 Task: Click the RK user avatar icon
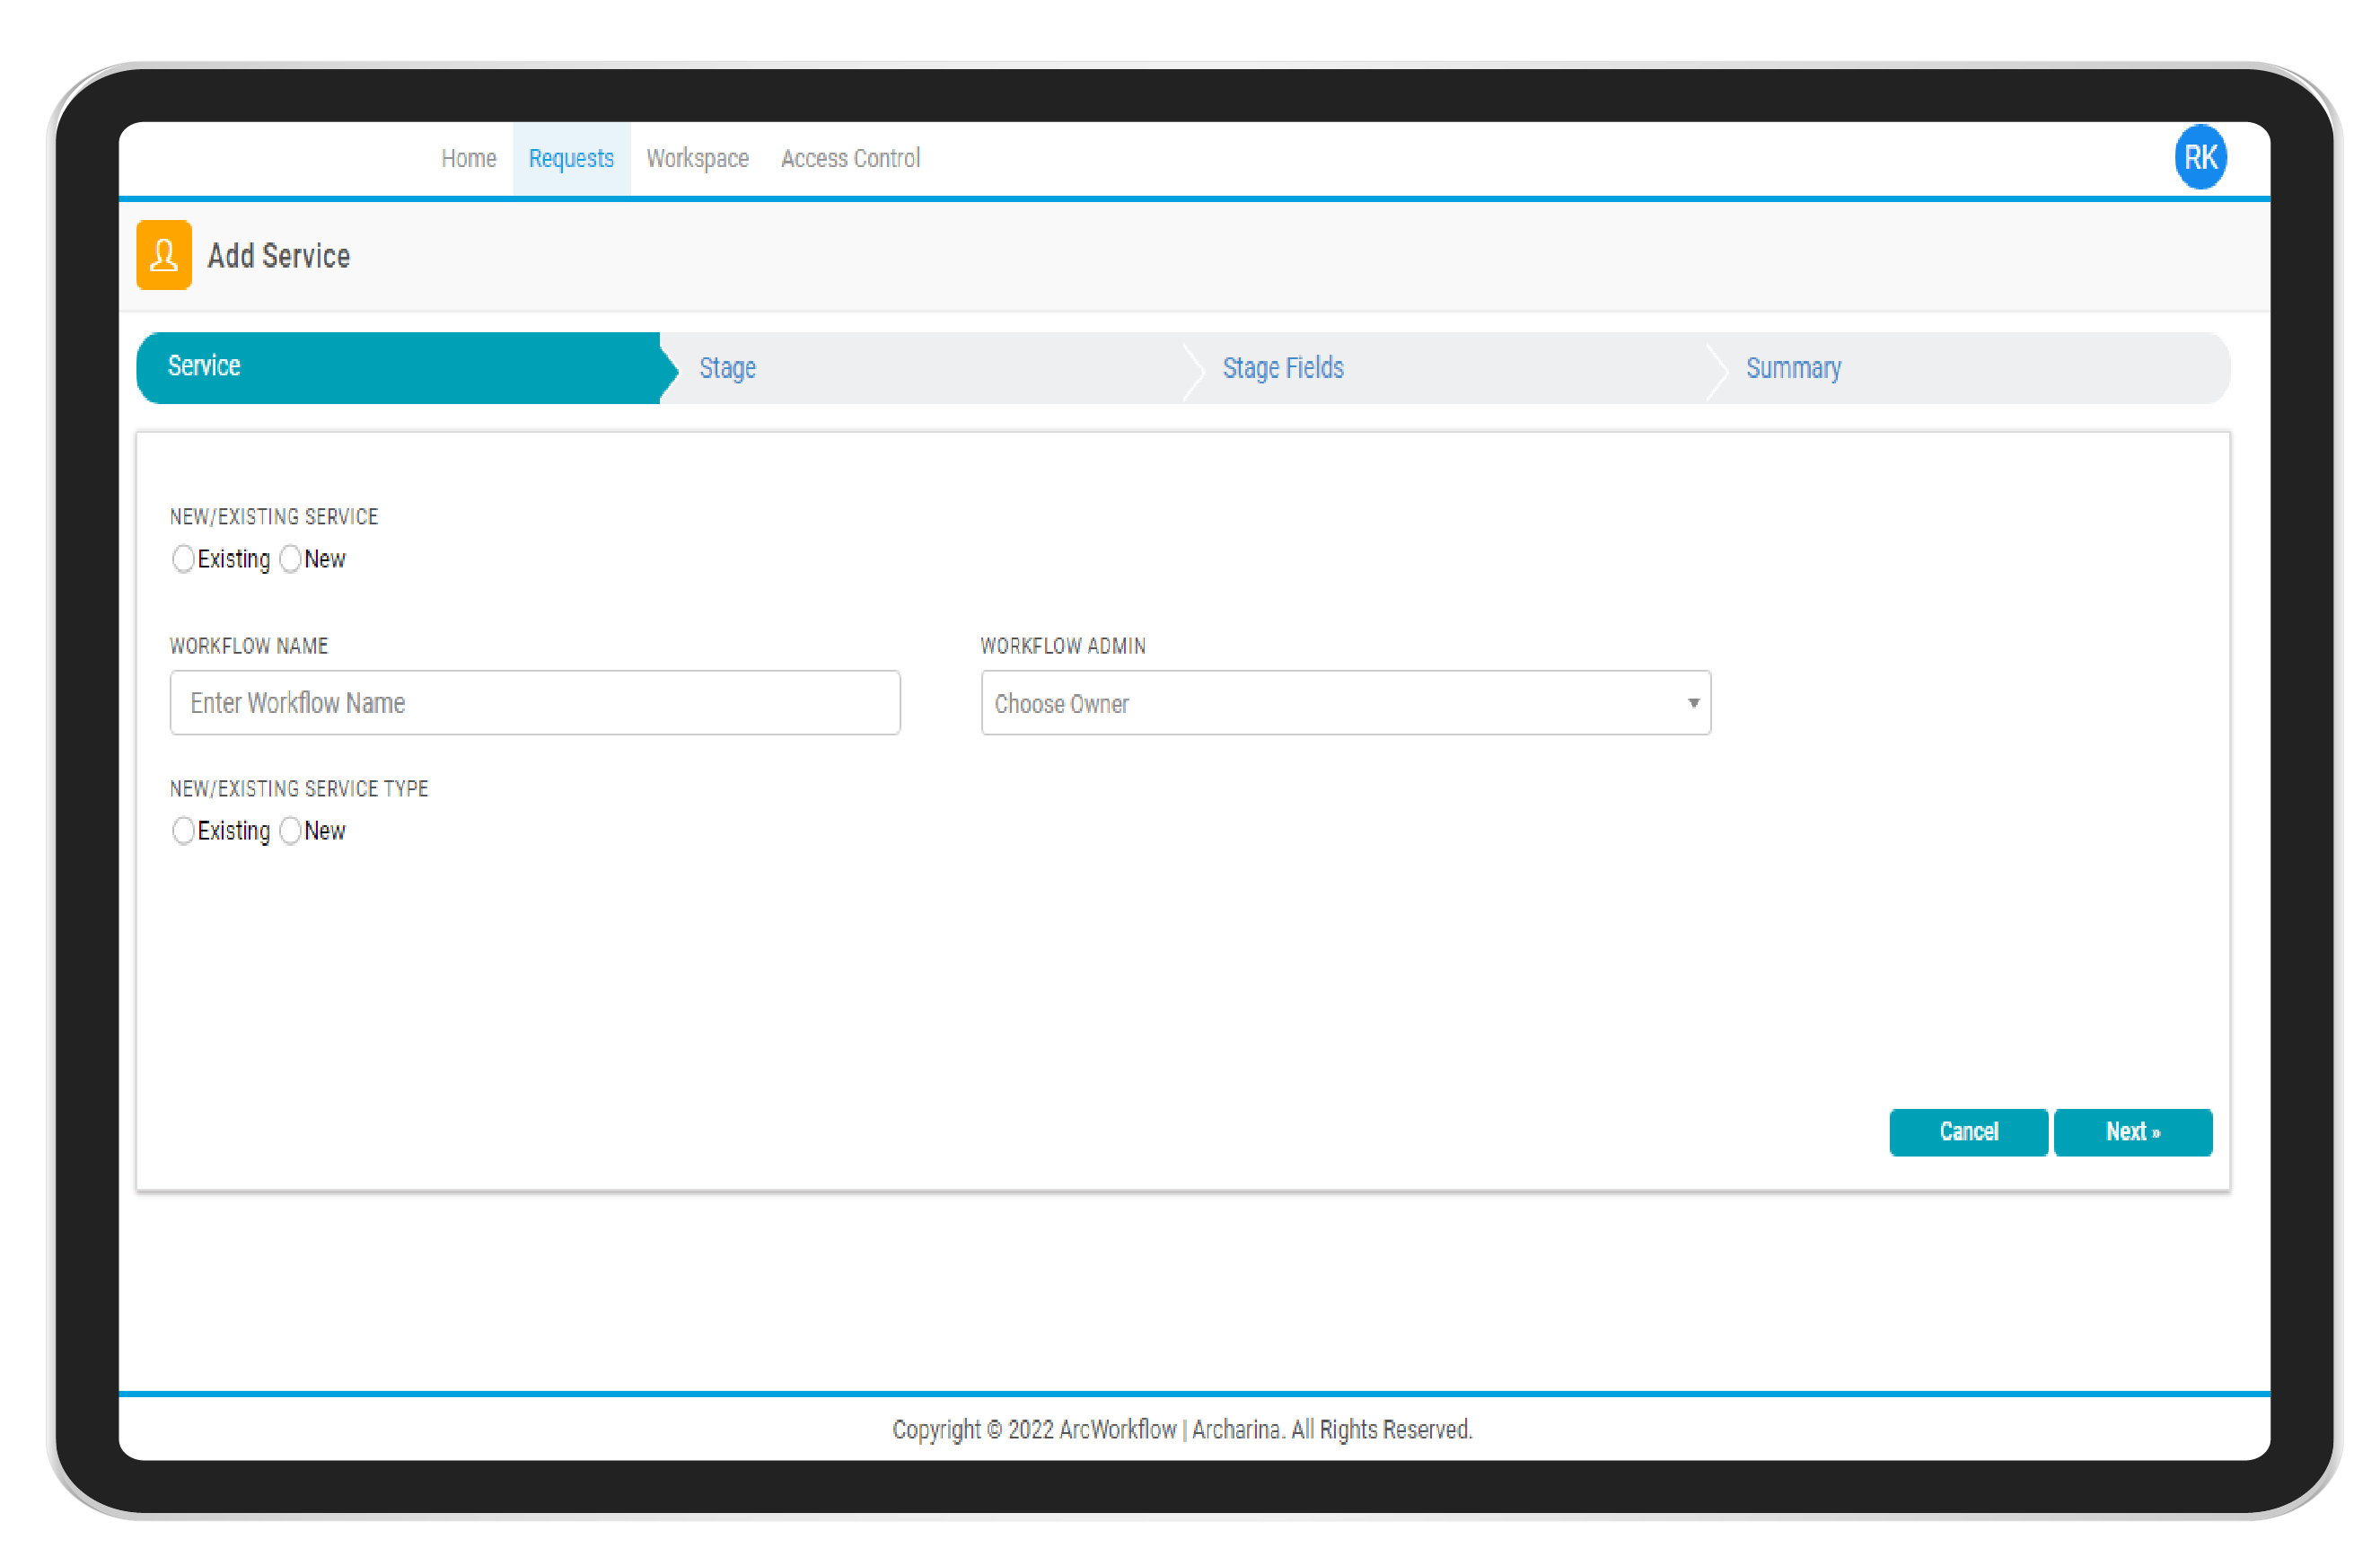2196,156
